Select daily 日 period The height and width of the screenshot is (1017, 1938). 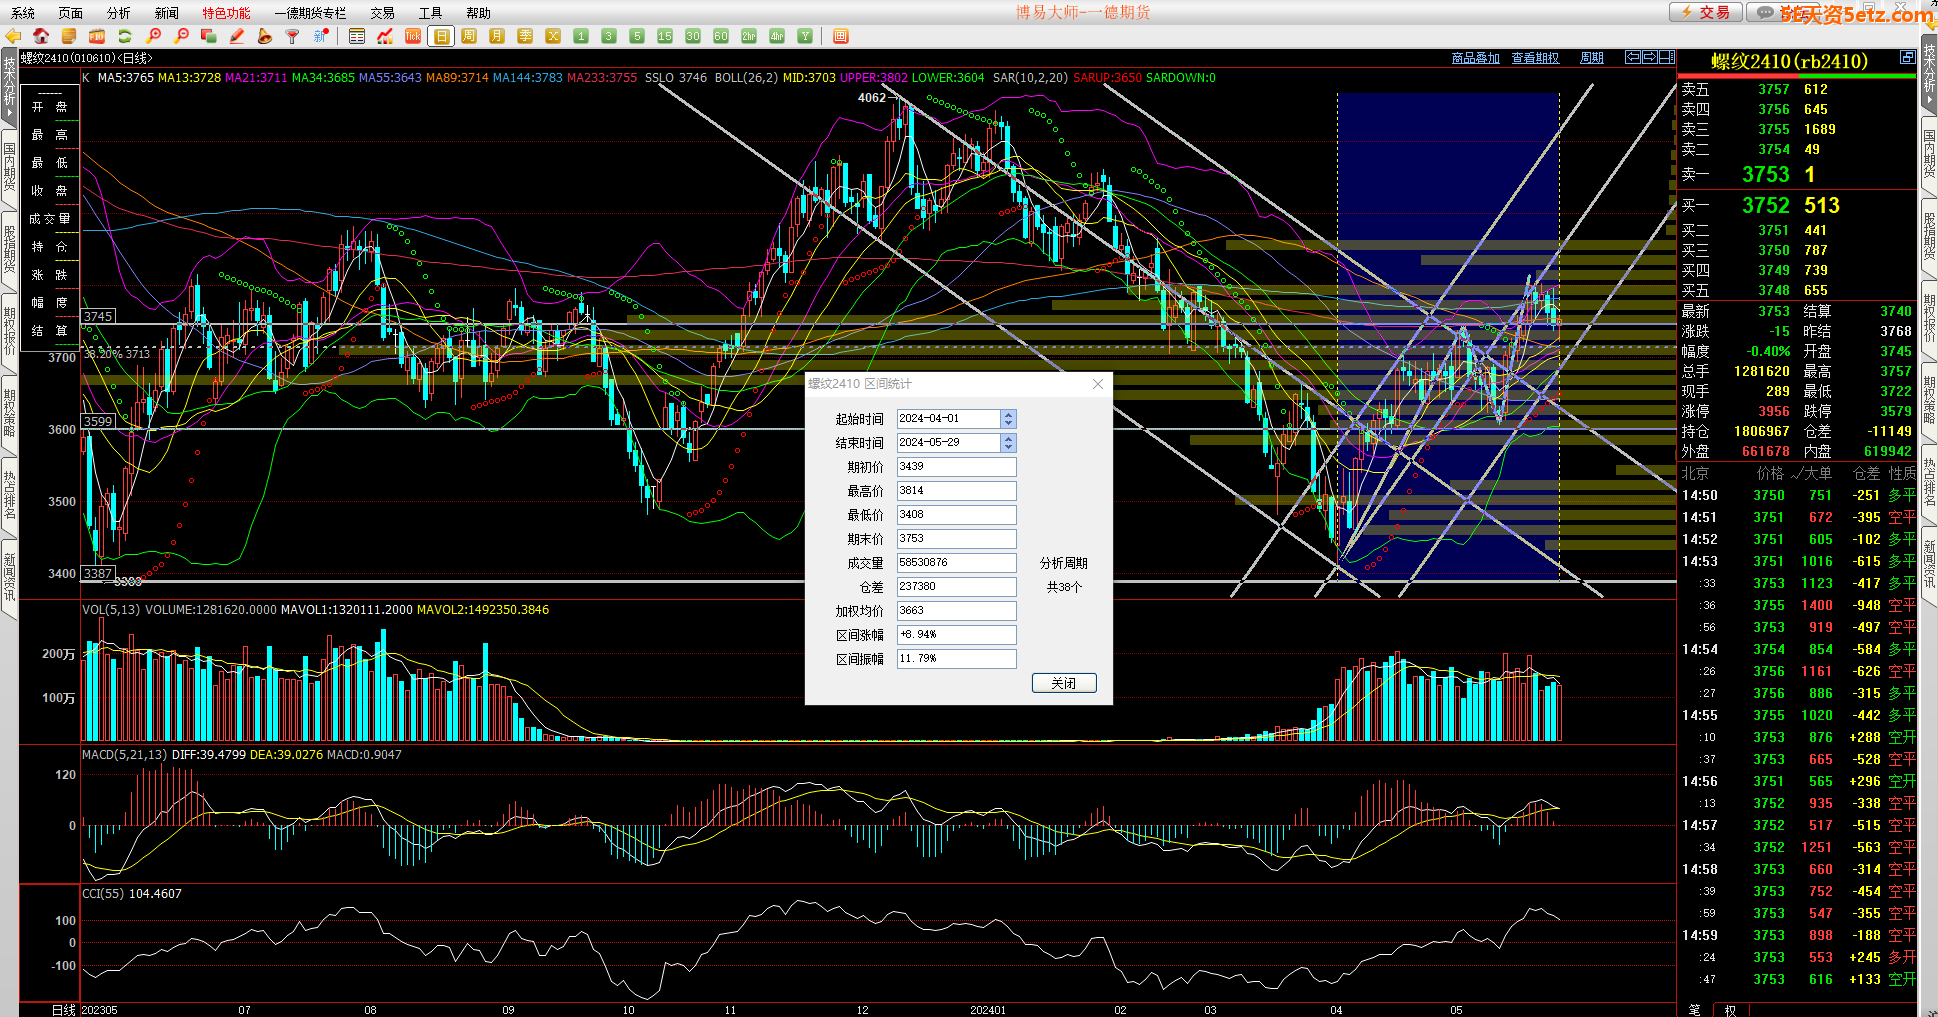tap(441, 36)
